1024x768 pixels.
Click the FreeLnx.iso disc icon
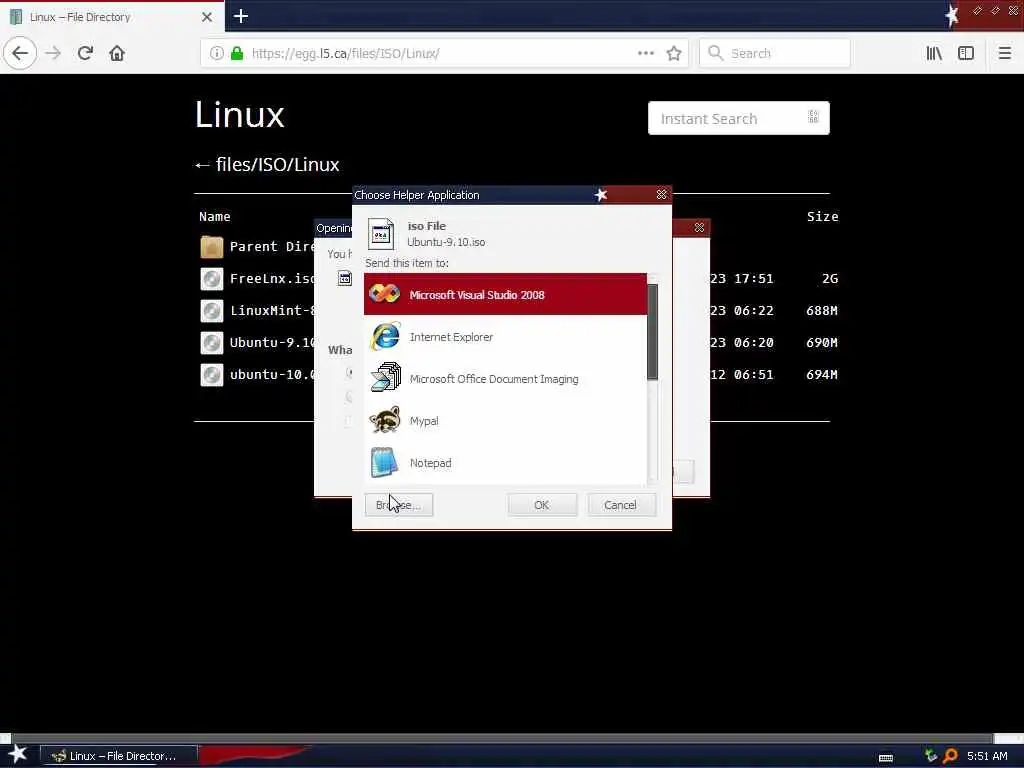[212, 279]
